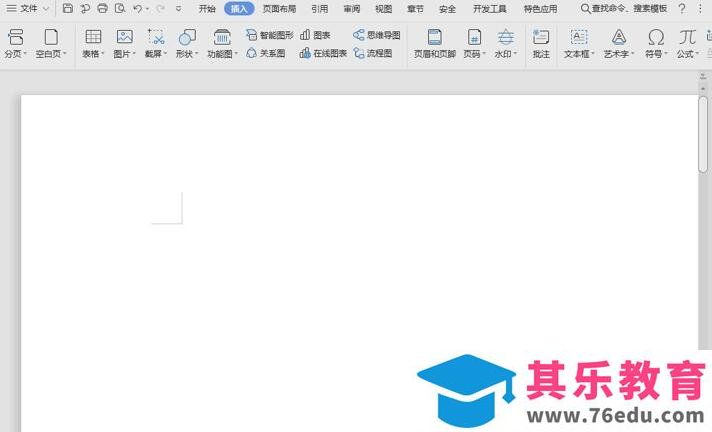712x432 pixels.
Task: Insert a 思维导图 mind map
Action: point(377,35)
